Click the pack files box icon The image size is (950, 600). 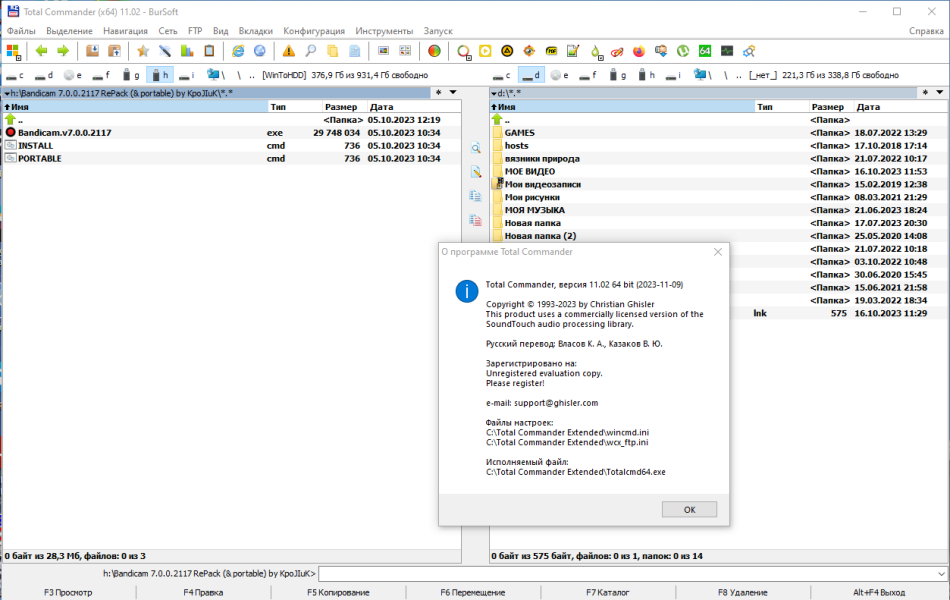(92, 52)
